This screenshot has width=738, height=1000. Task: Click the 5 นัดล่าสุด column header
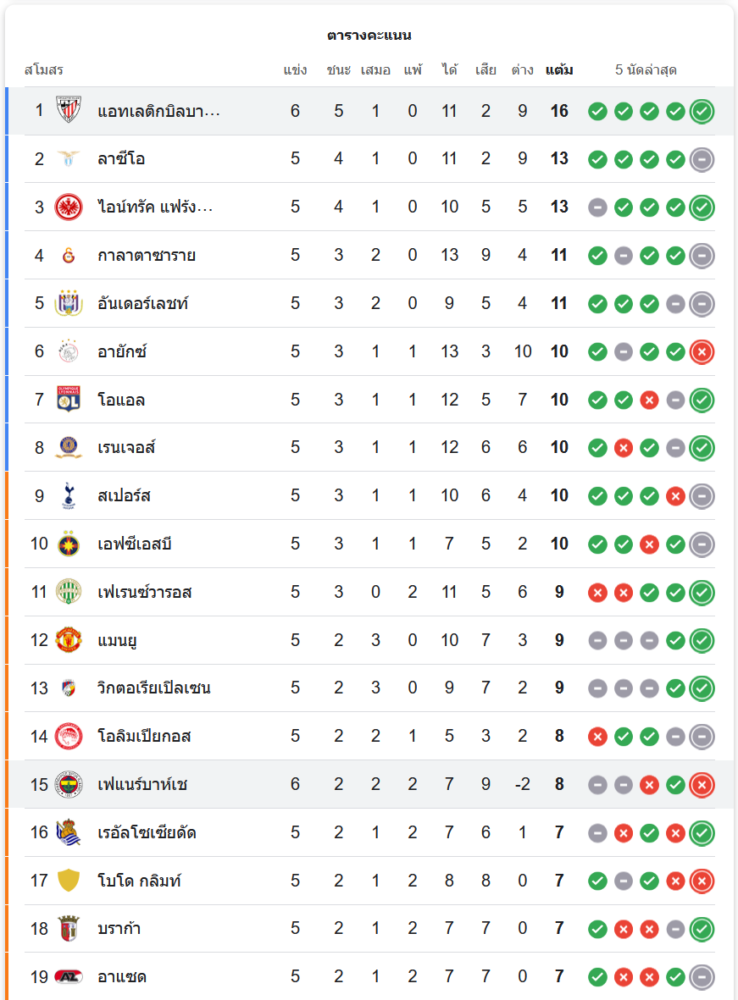click(646, 70)
